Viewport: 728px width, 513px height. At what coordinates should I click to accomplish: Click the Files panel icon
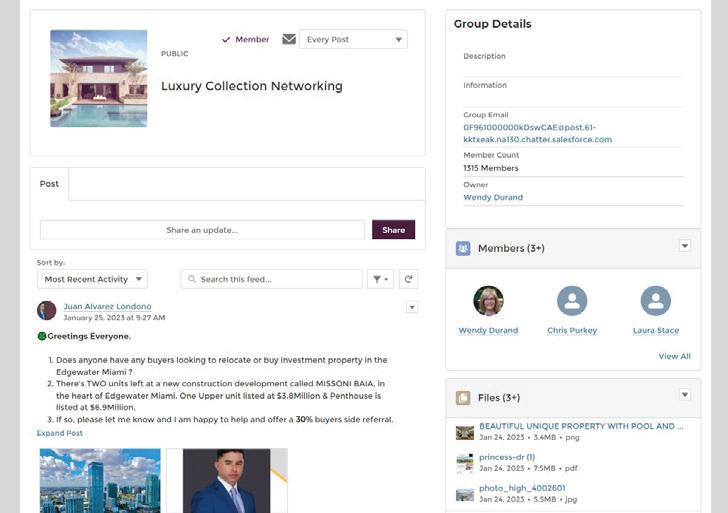[463, 397]
